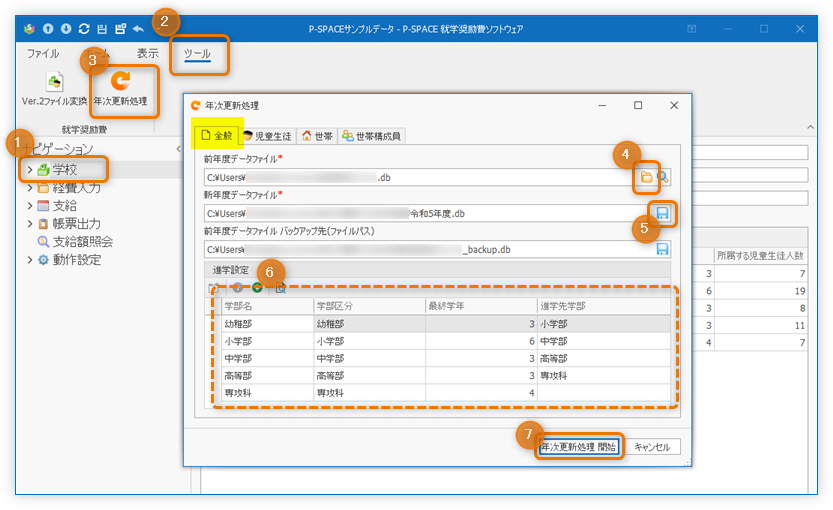Select the 小学部 row's 学部名 cell
The height and width of the screenshot is (510, 833).
pyautogui.click(x=268, y=341)
